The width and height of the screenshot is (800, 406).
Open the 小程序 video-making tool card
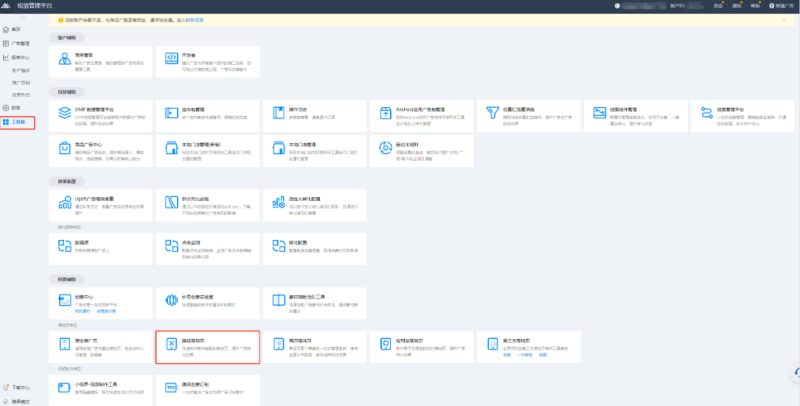(x=64, y=385)
